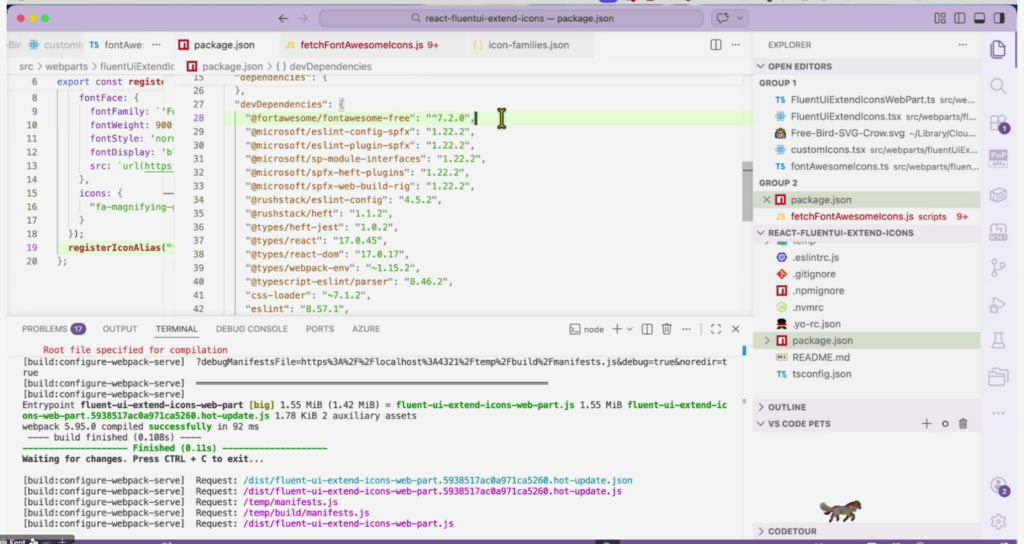Open Source Control view in activity bar

[997, 267]
